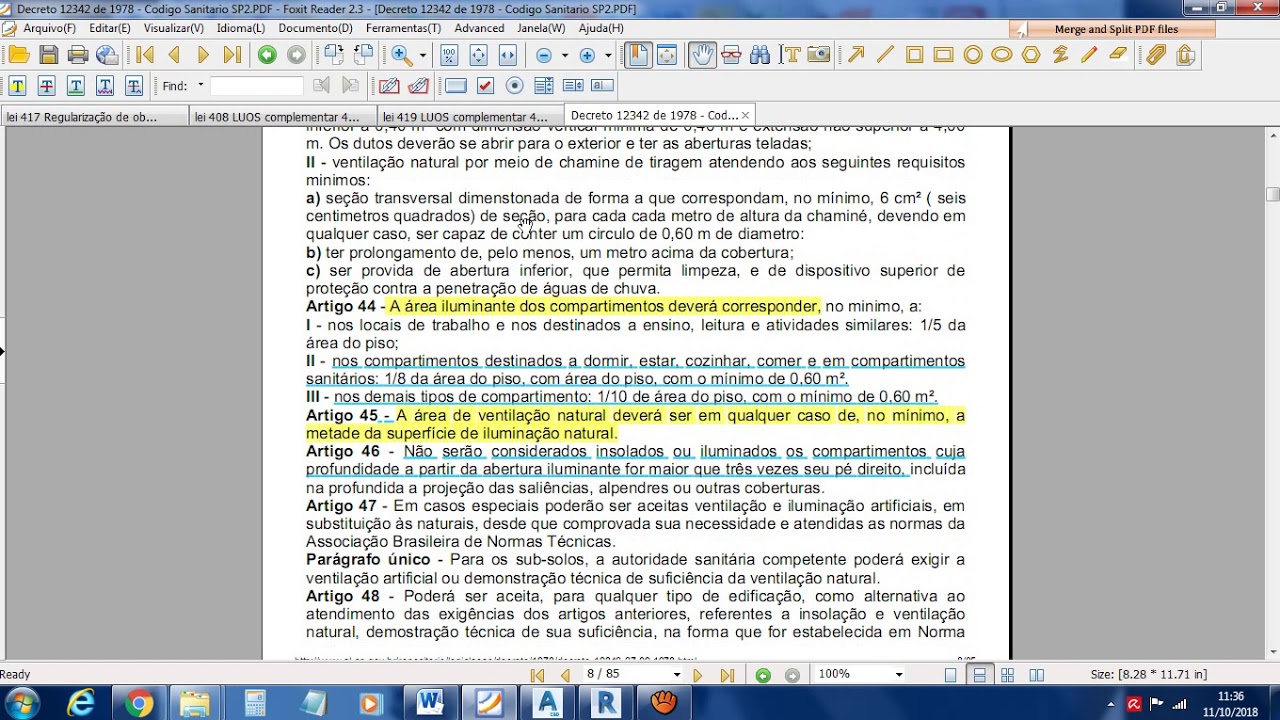This screenshot has height=720, width=1280.
Task: Open a file with the folder icon
Action: tap(18, 55)
